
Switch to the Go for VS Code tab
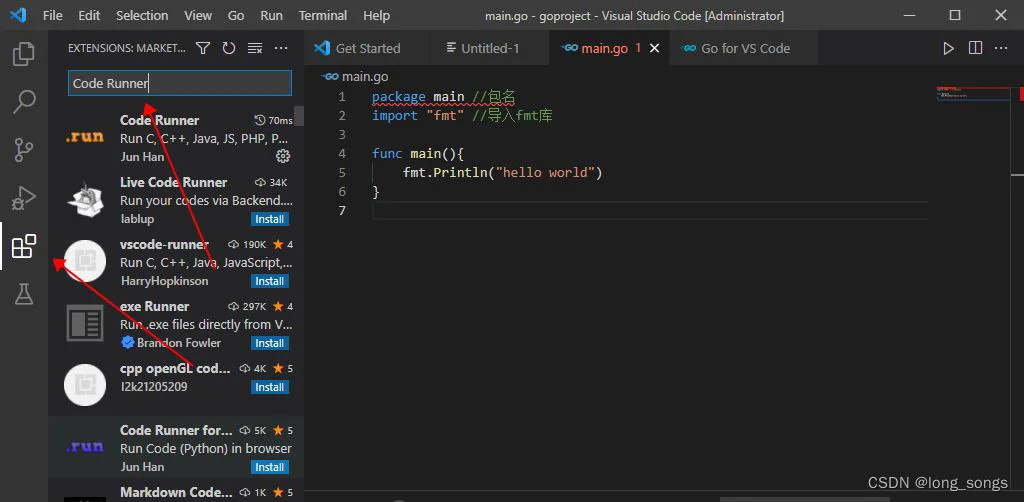coord(744,48)
